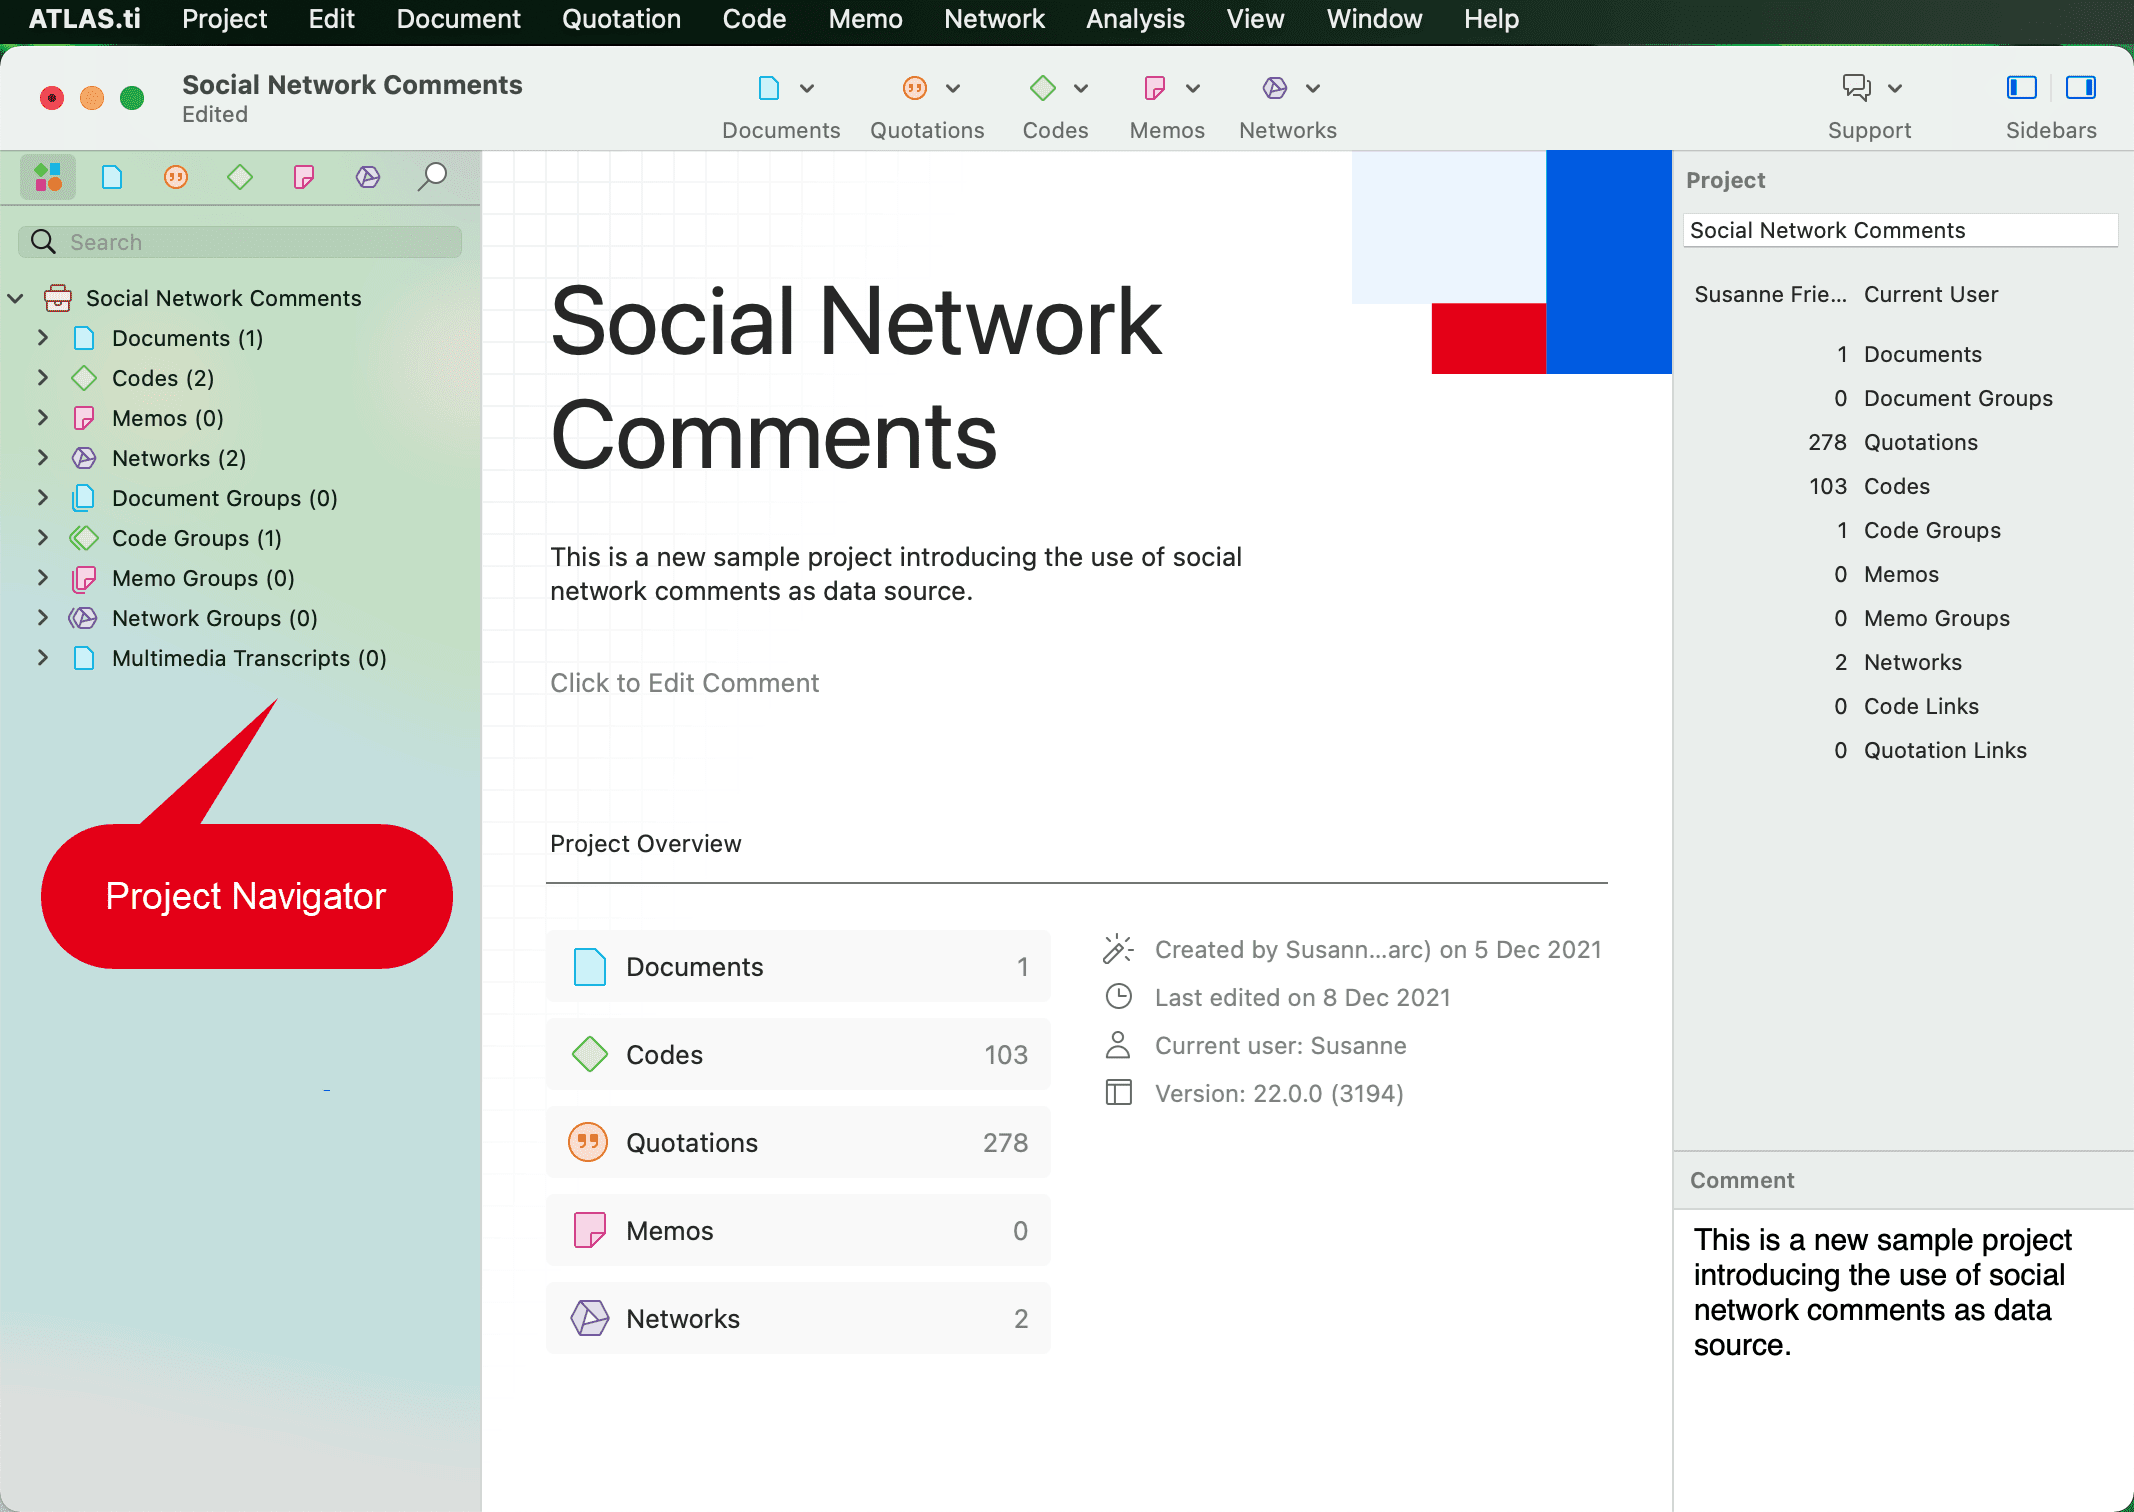
Task: Switch navigator to the Documents icon
Action: pos(112,178)
